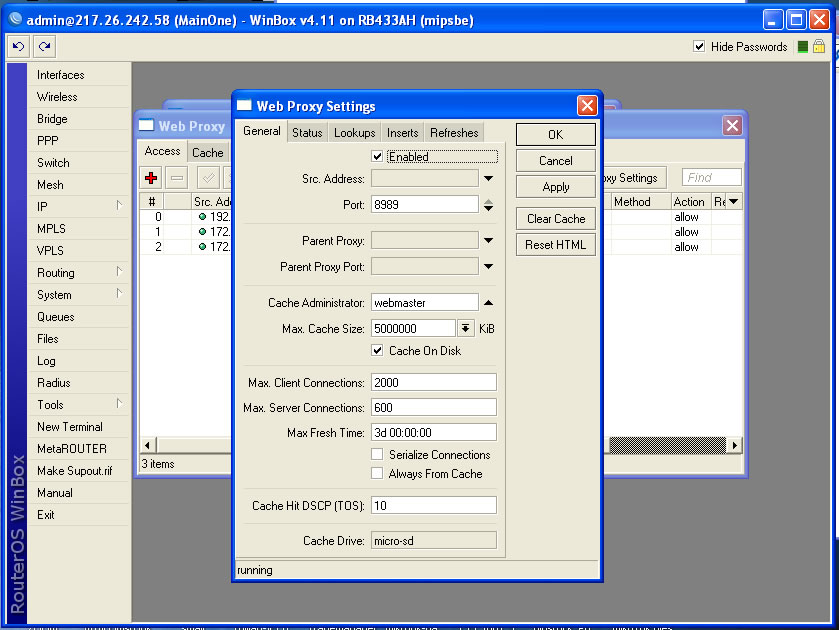
Task: Open the Cache tab in Web Proxy window
Action: pyautogui.click(x=208, y=153)
